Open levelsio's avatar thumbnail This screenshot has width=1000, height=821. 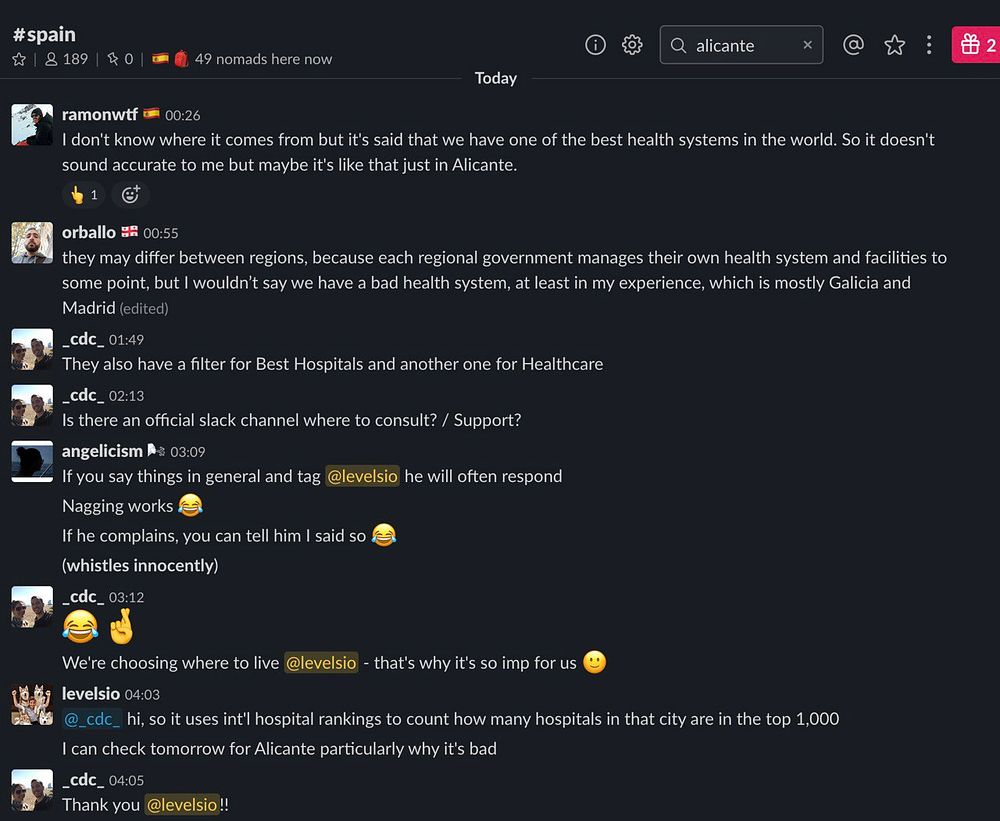[32, 704]
